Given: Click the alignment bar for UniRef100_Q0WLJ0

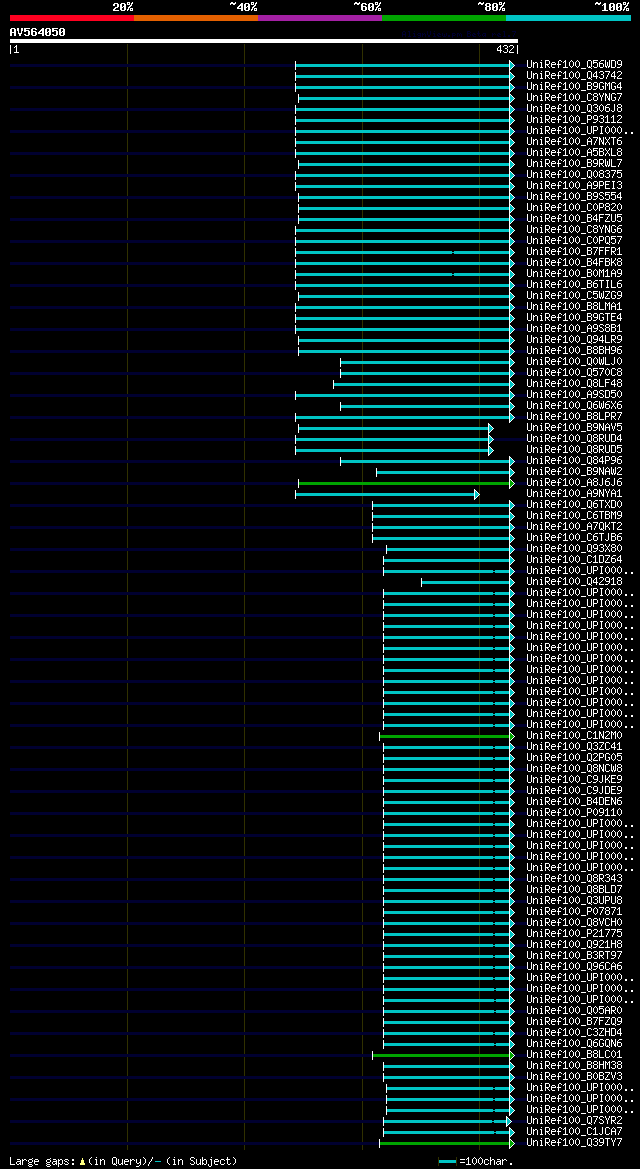Looking at the screenshot, I should 427,362.
